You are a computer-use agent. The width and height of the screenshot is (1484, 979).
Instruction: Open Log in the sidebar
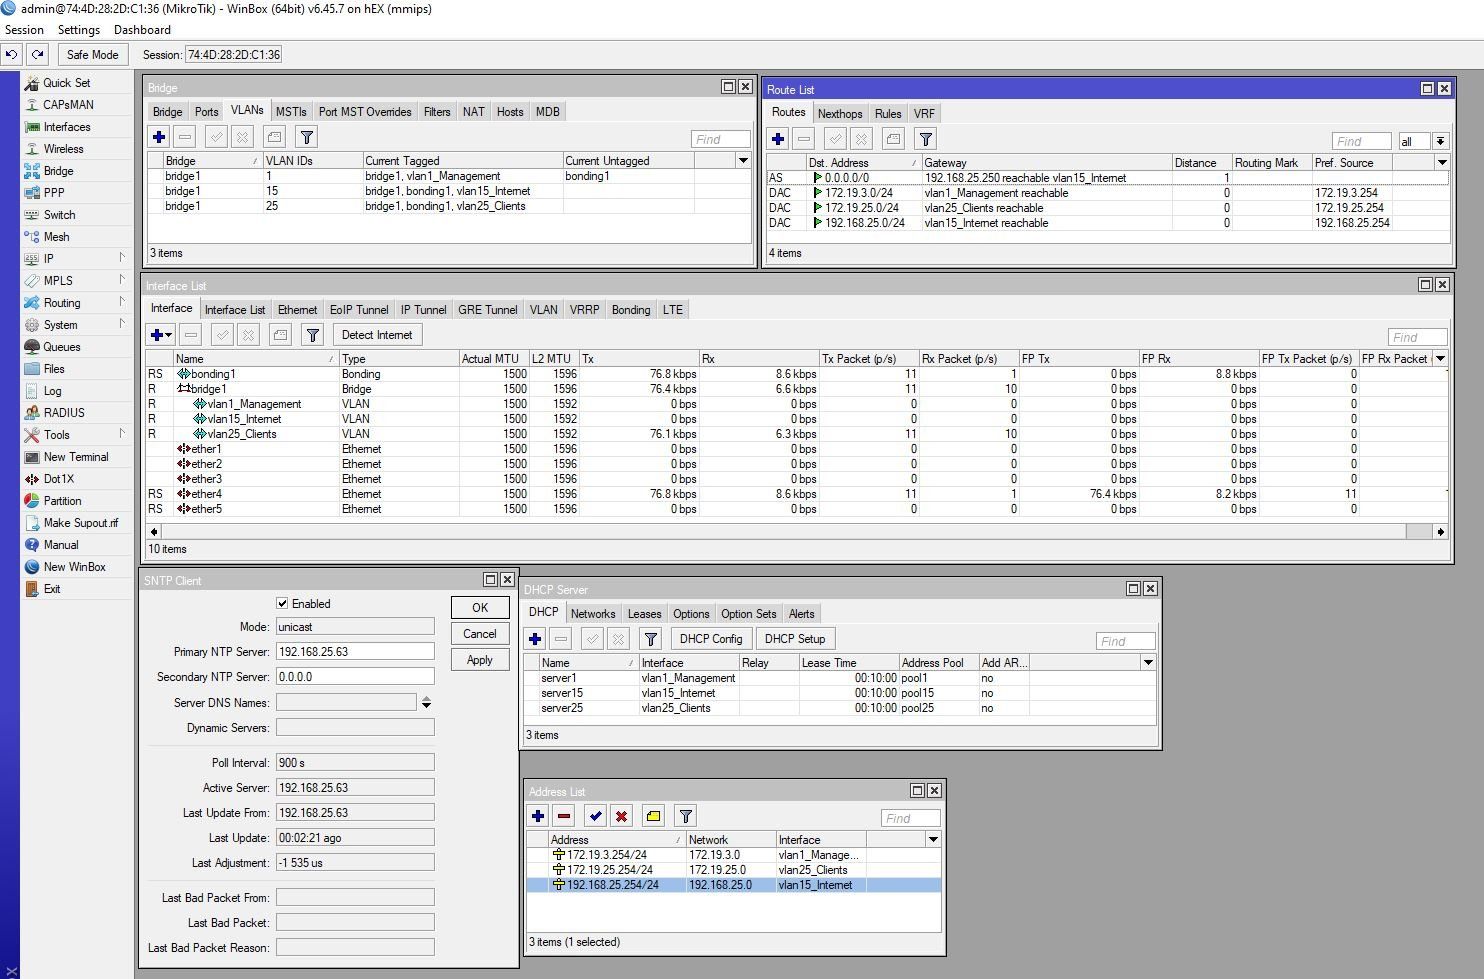[52, 391]
